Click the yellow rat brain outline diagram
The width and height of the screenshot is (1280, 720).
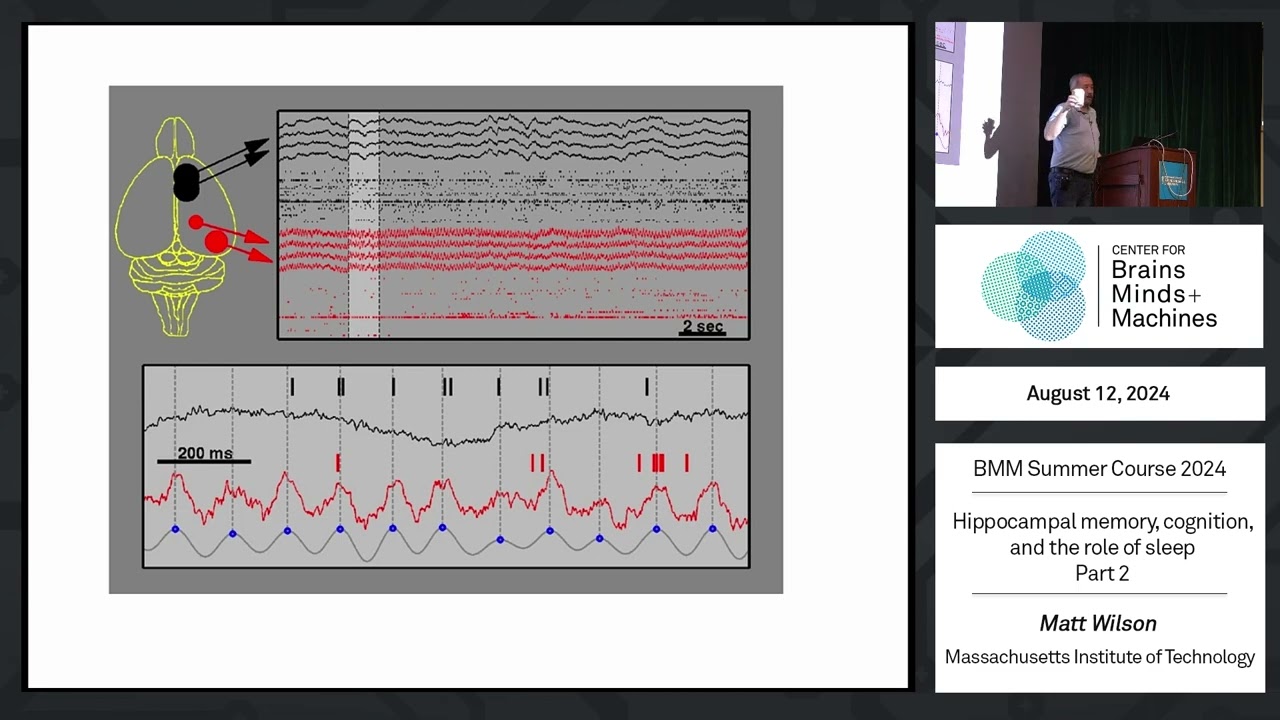pyautogui.click(x=177, y=226)
